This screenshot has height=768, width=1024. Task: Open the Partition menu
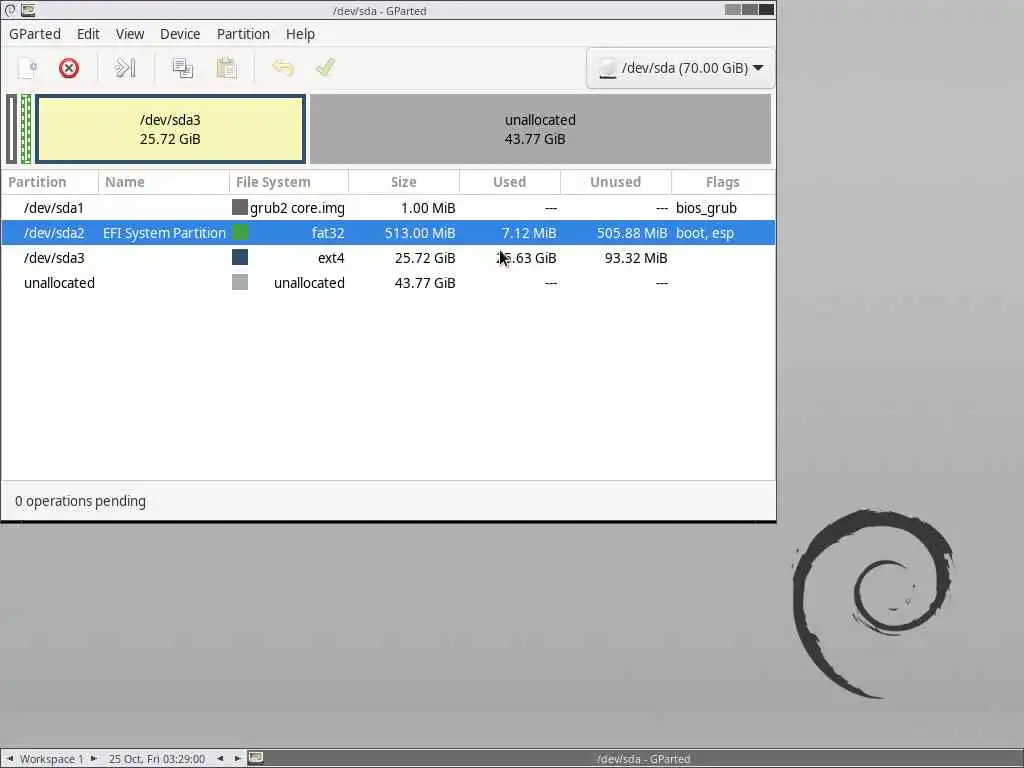(x=243, y=34)
